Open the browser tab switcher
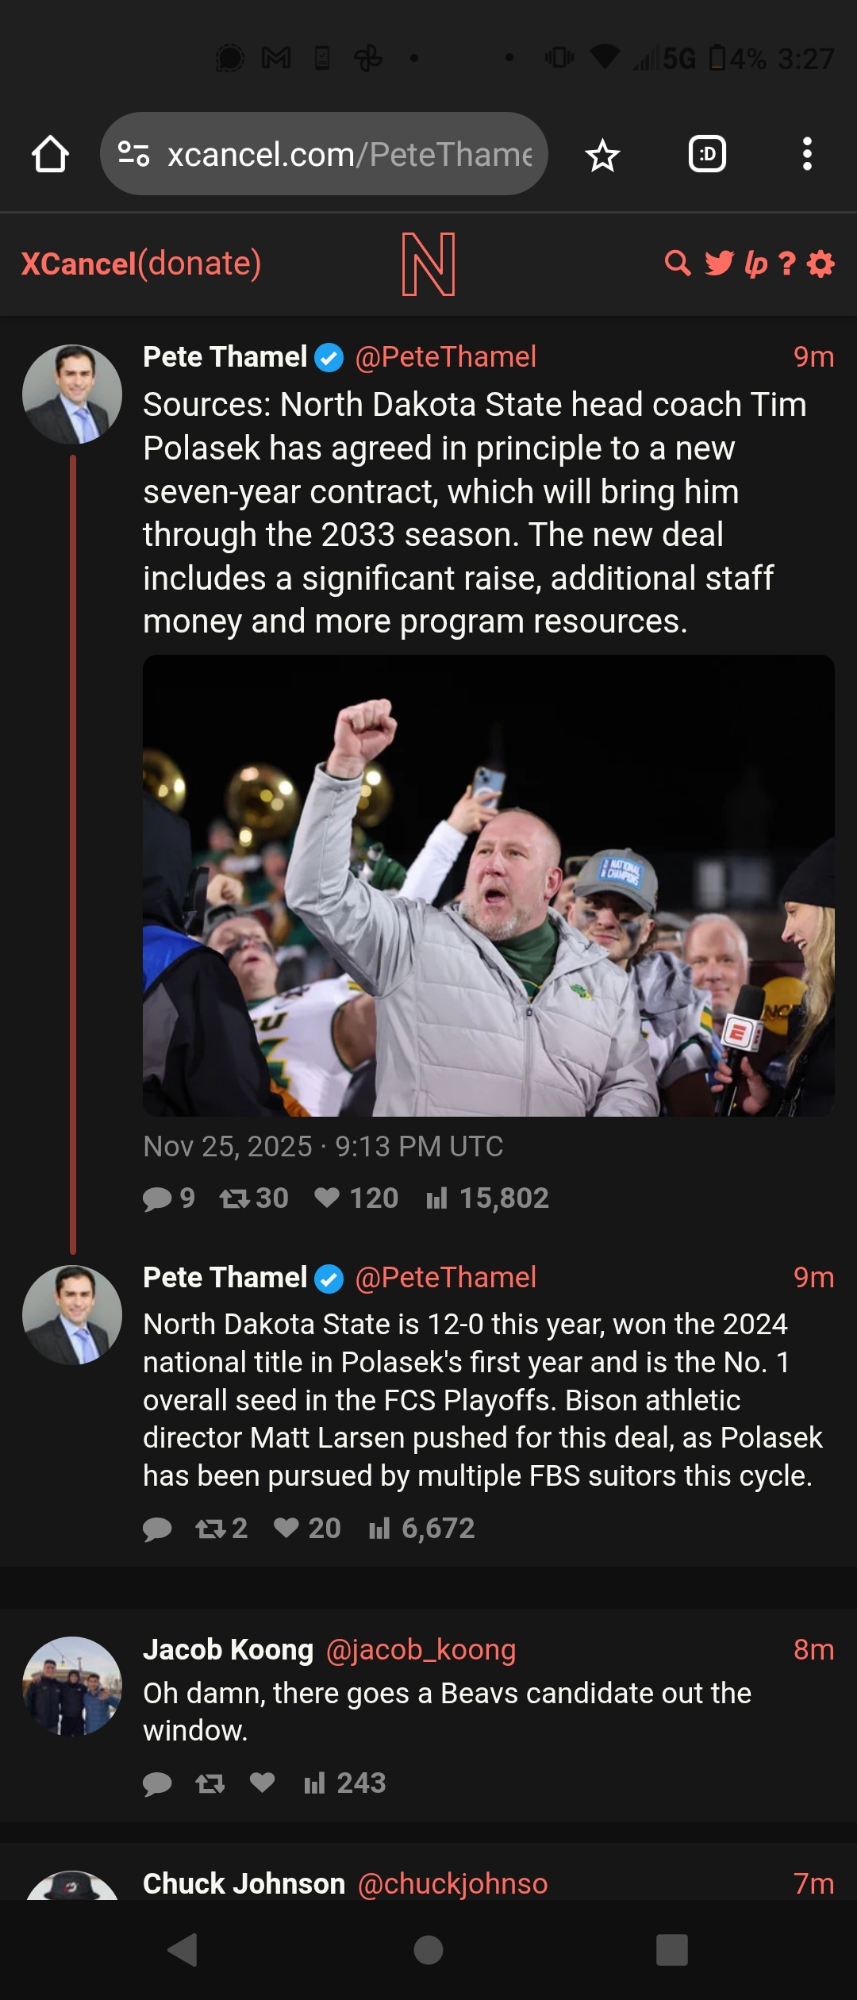The height and width of the screenshot is (2000, 857). tap(707, 155)
